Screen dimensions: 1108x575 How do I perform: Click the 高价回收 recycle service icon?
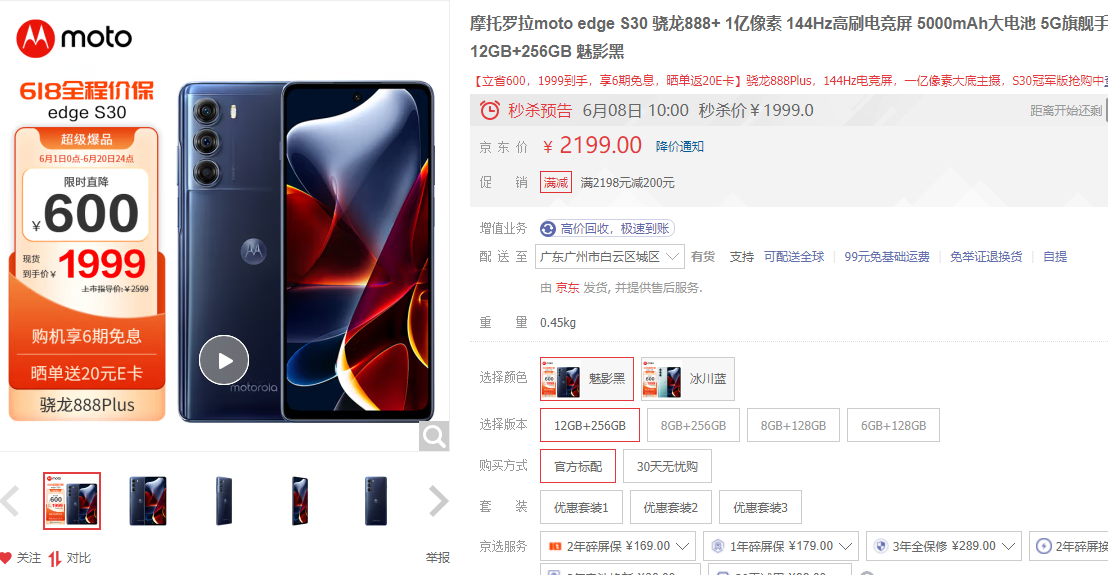pyautogui.click(x=548, y=229)
